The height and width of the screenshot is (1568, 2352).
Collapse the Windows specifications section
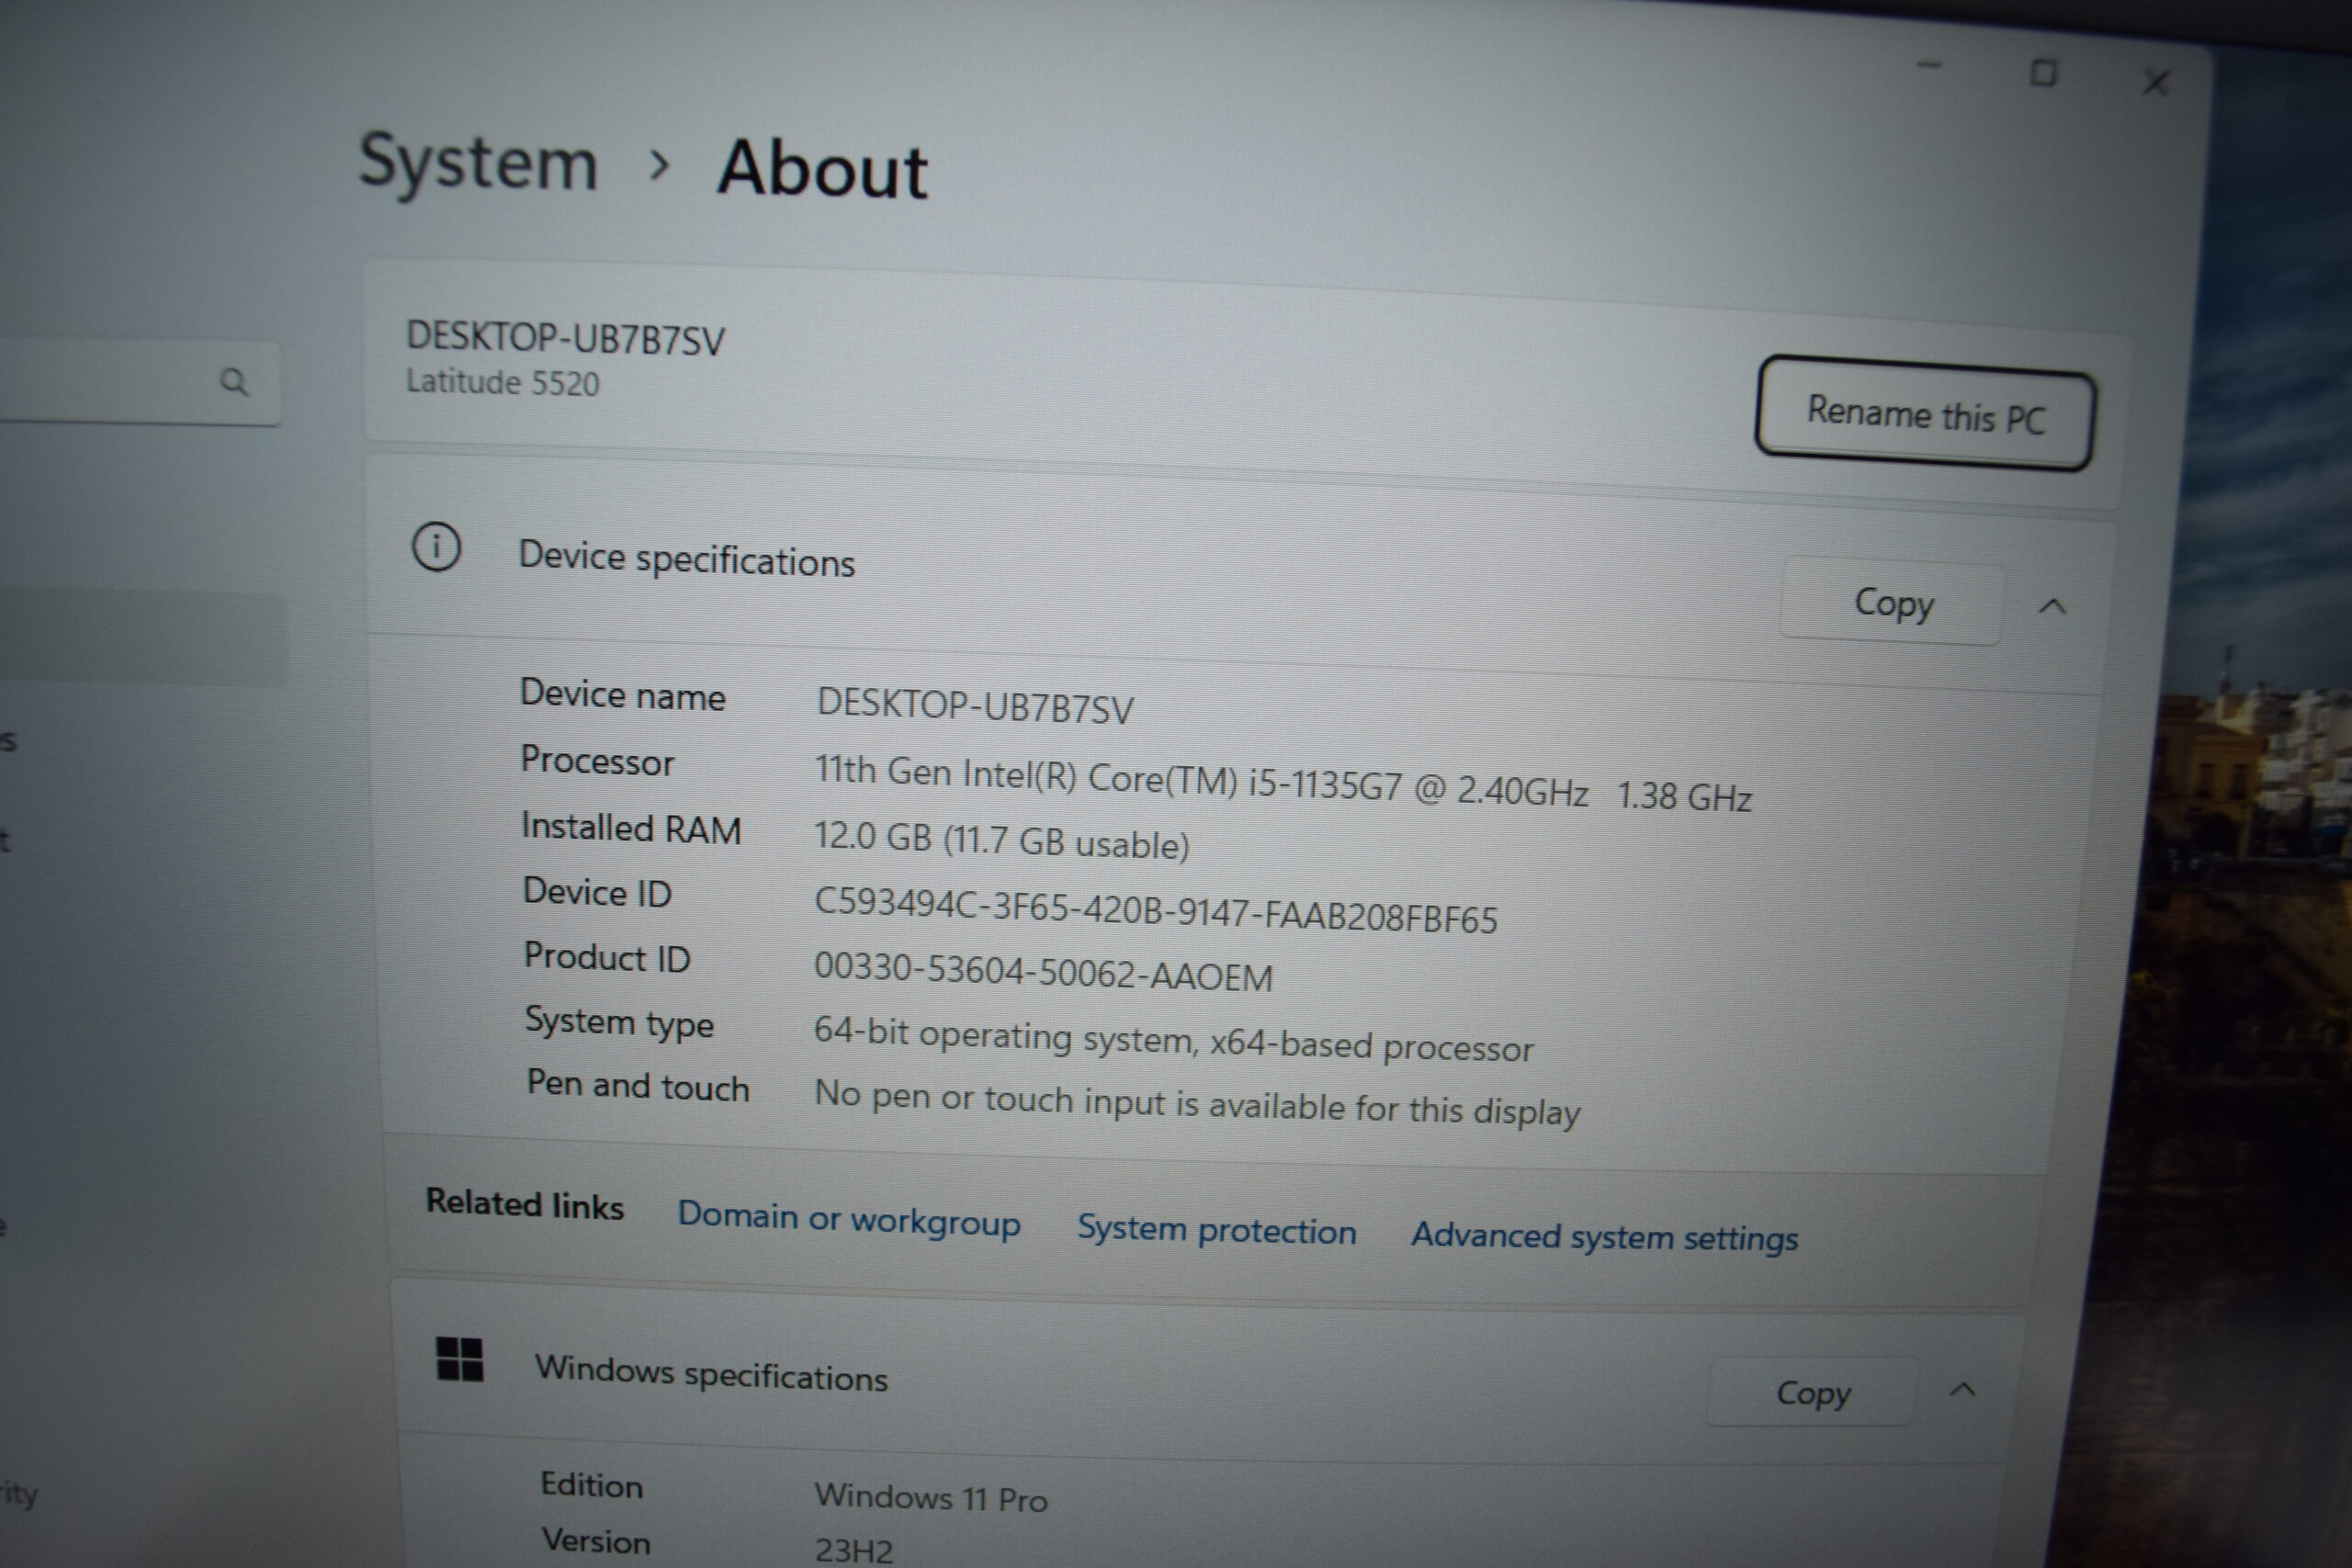click(x=1962, y=1389)
